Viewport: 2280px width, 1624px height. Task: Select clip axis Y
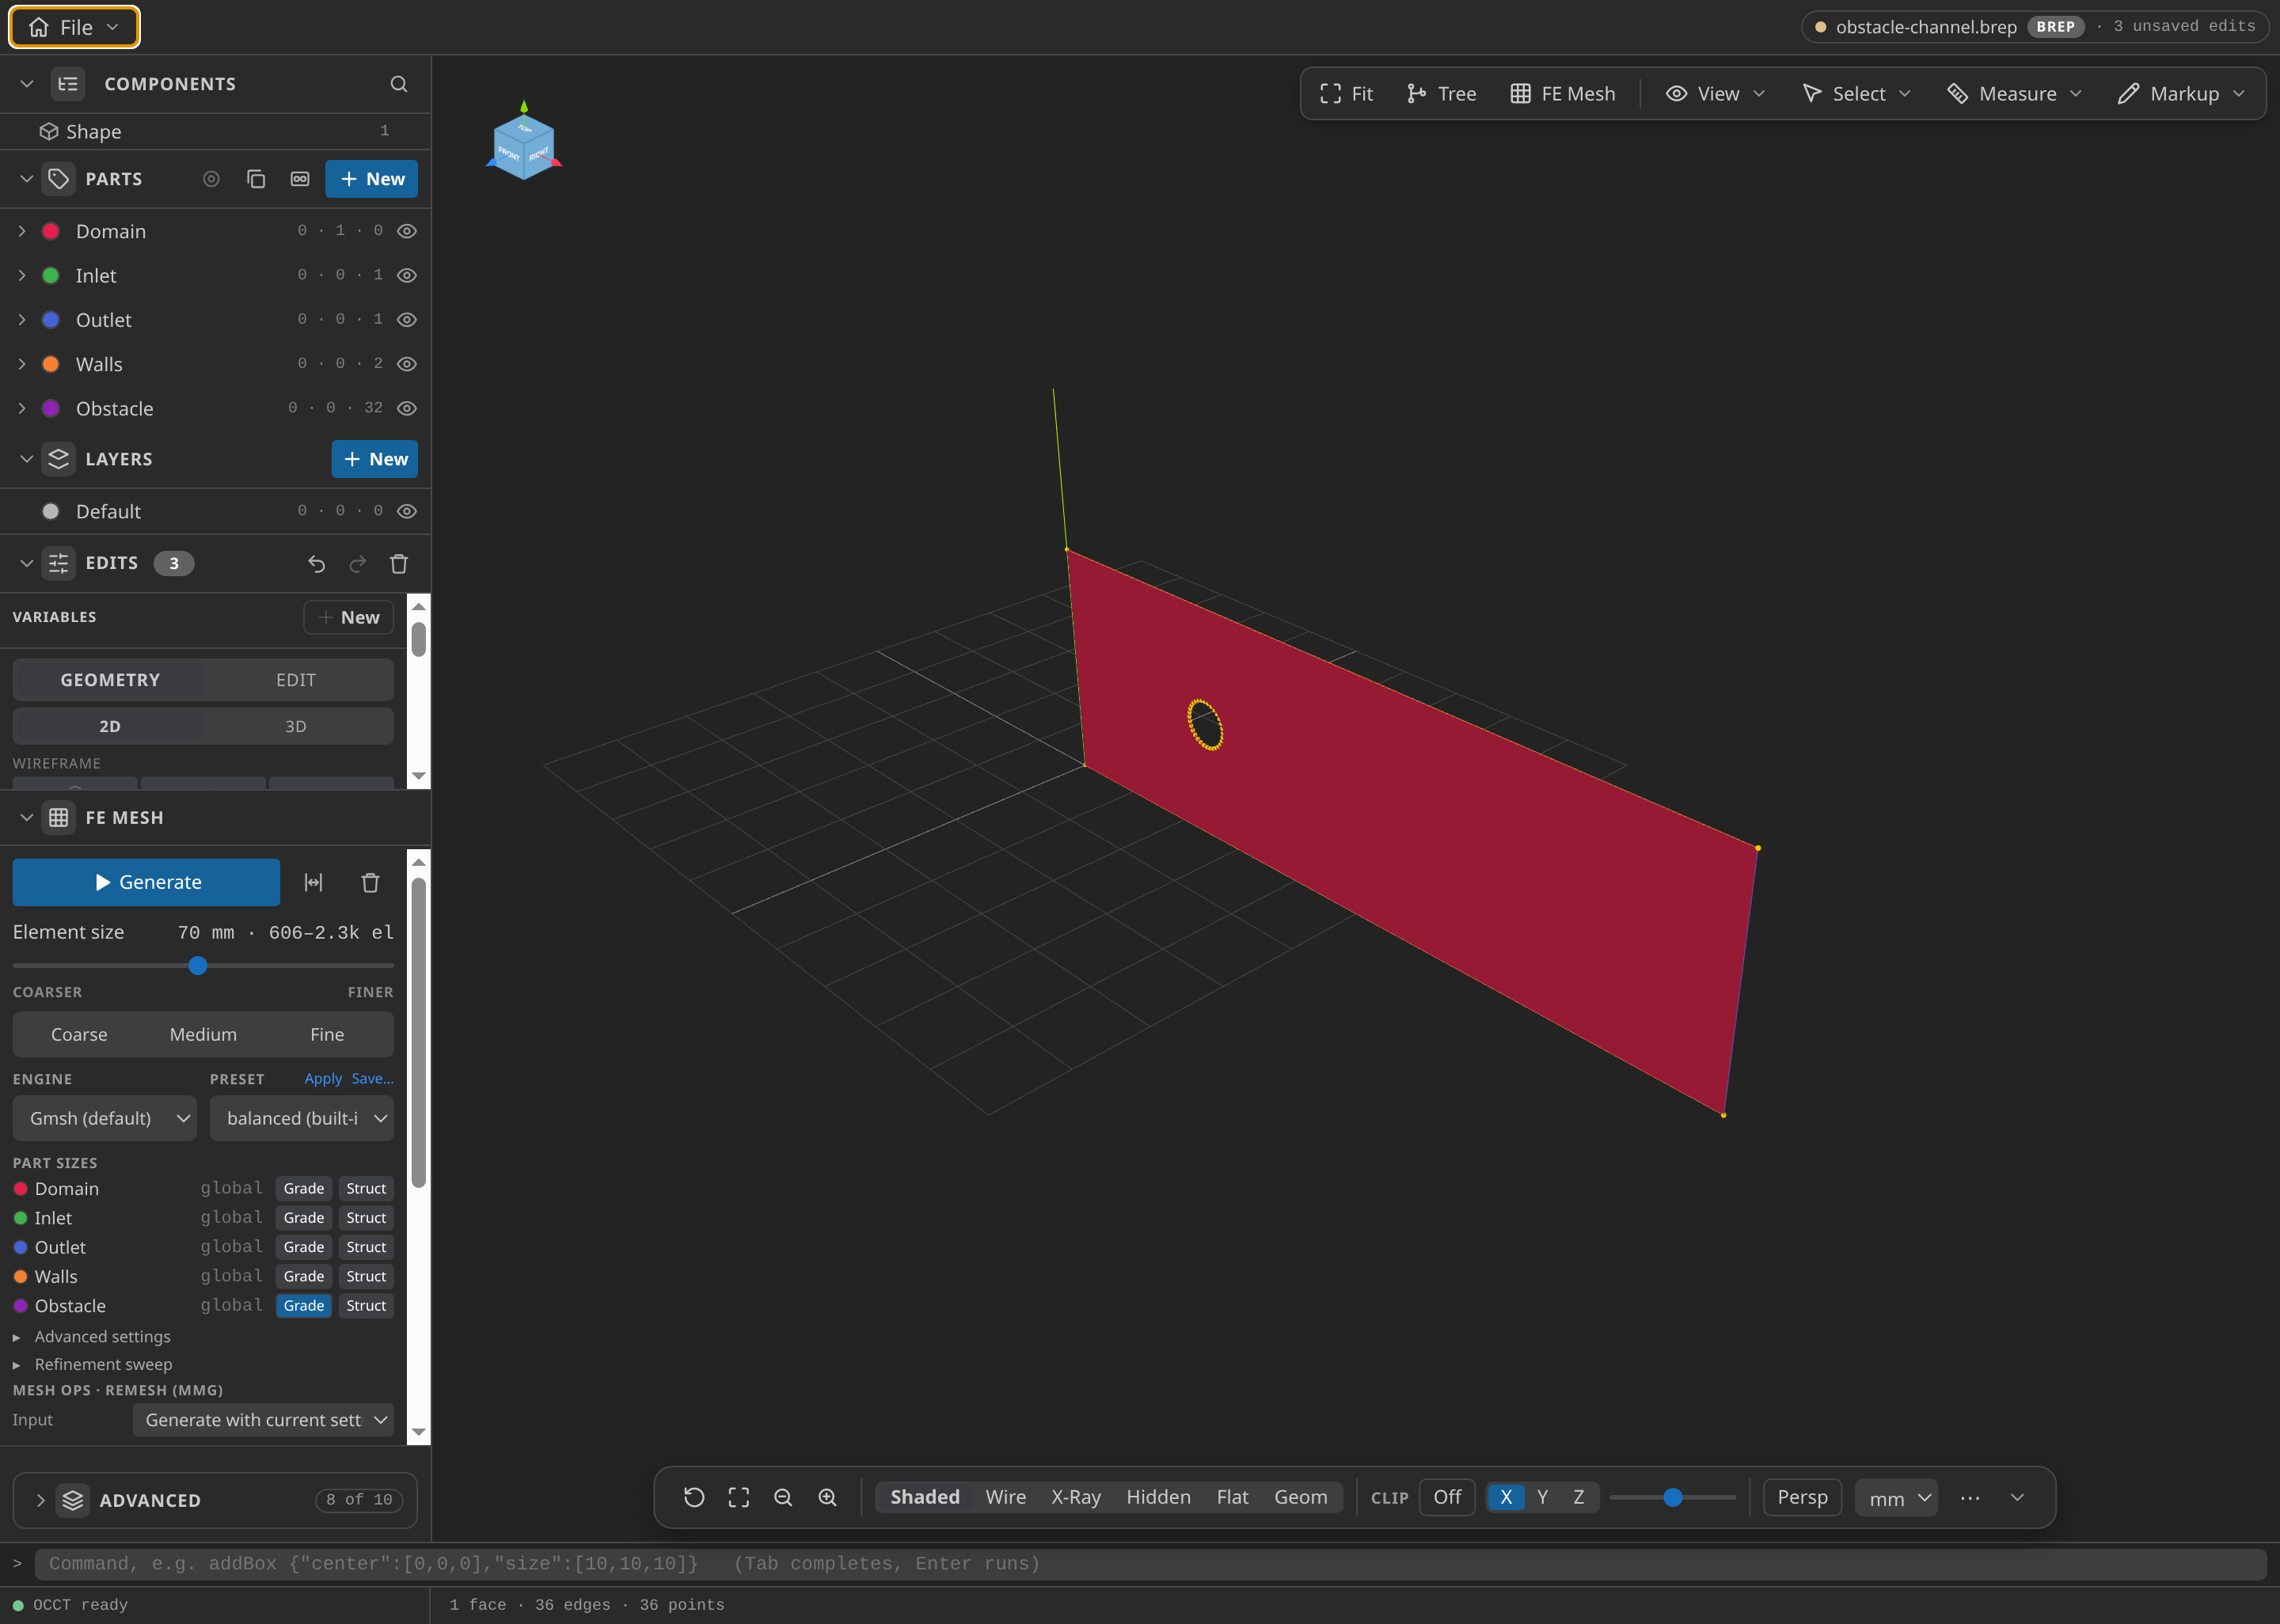coord(1542,1497)
